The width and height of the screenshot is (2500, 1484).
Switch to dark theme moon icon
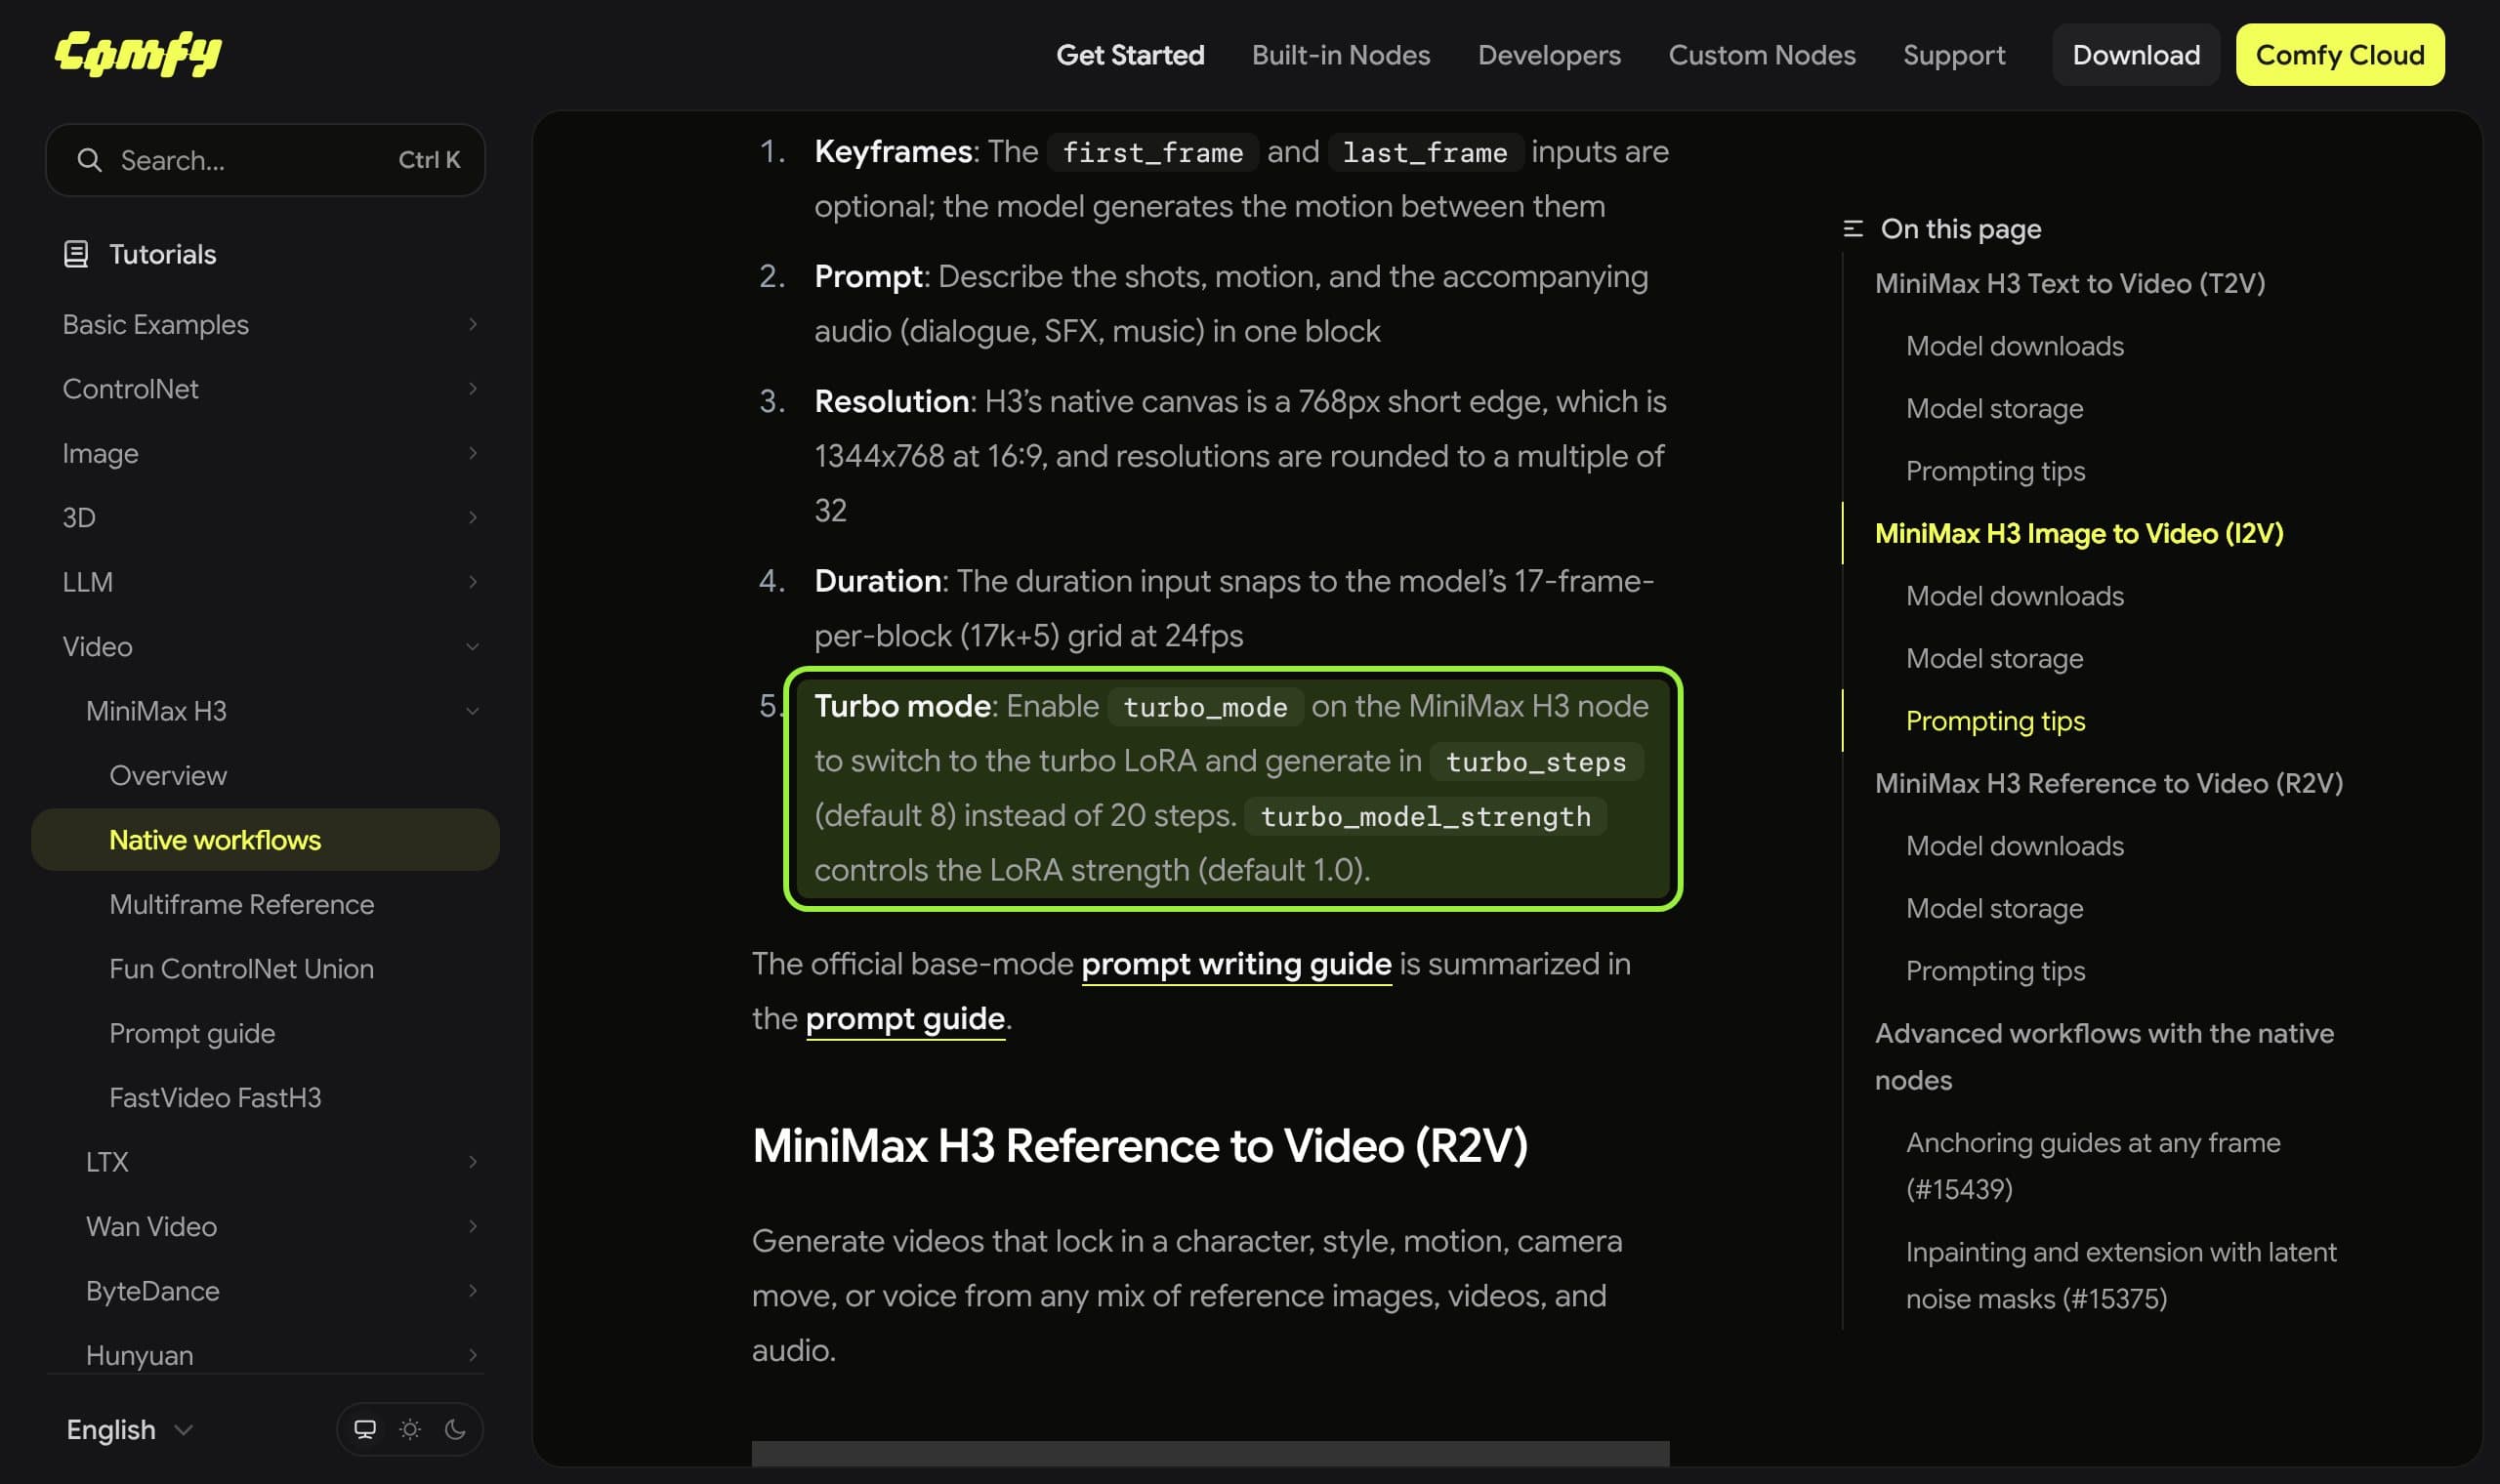click(x=455, y=1429)
